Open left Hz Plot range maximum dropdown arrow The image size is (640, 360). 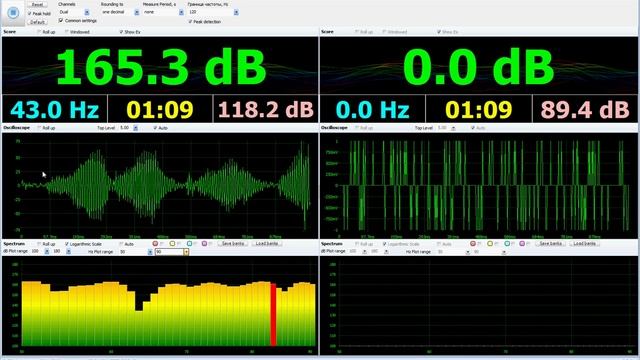pyautogui.click(x=186, y=252)
